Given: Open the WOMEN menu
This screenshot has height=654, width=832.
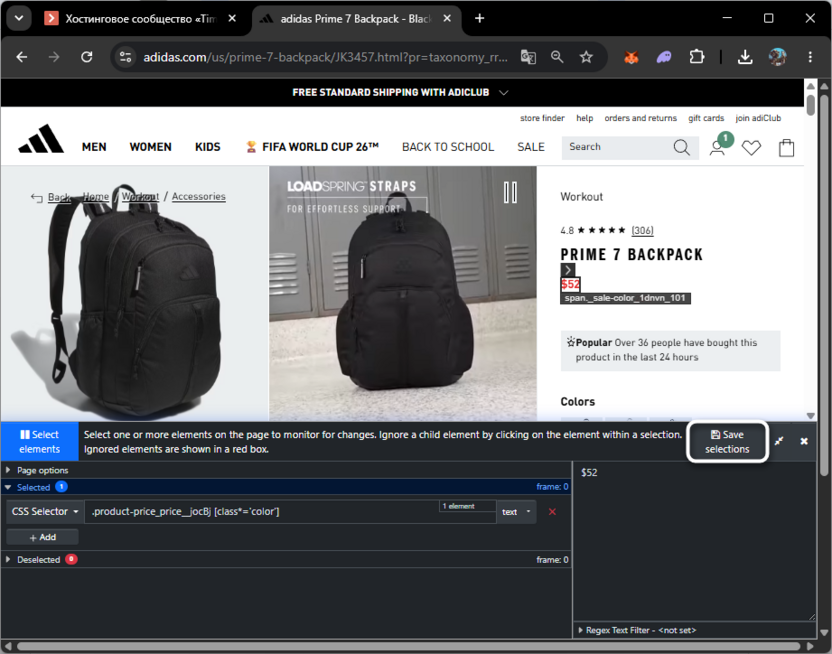Looking at the screenshot, I should pos(151,147).
